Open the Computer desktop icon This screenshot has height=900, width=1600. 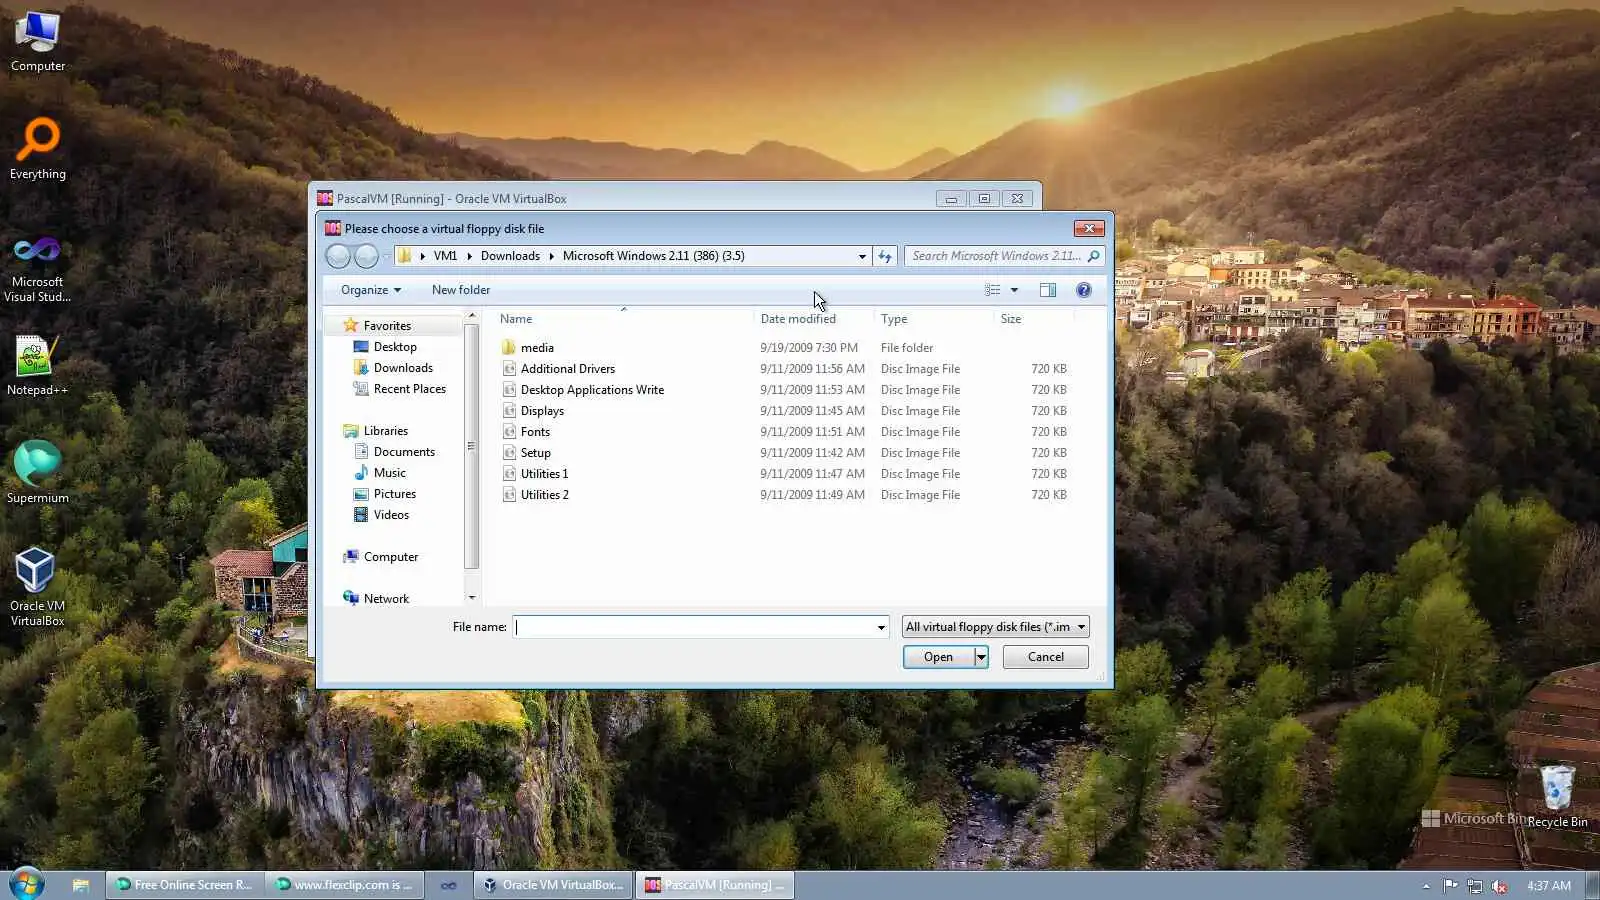(x=38, y=42)
